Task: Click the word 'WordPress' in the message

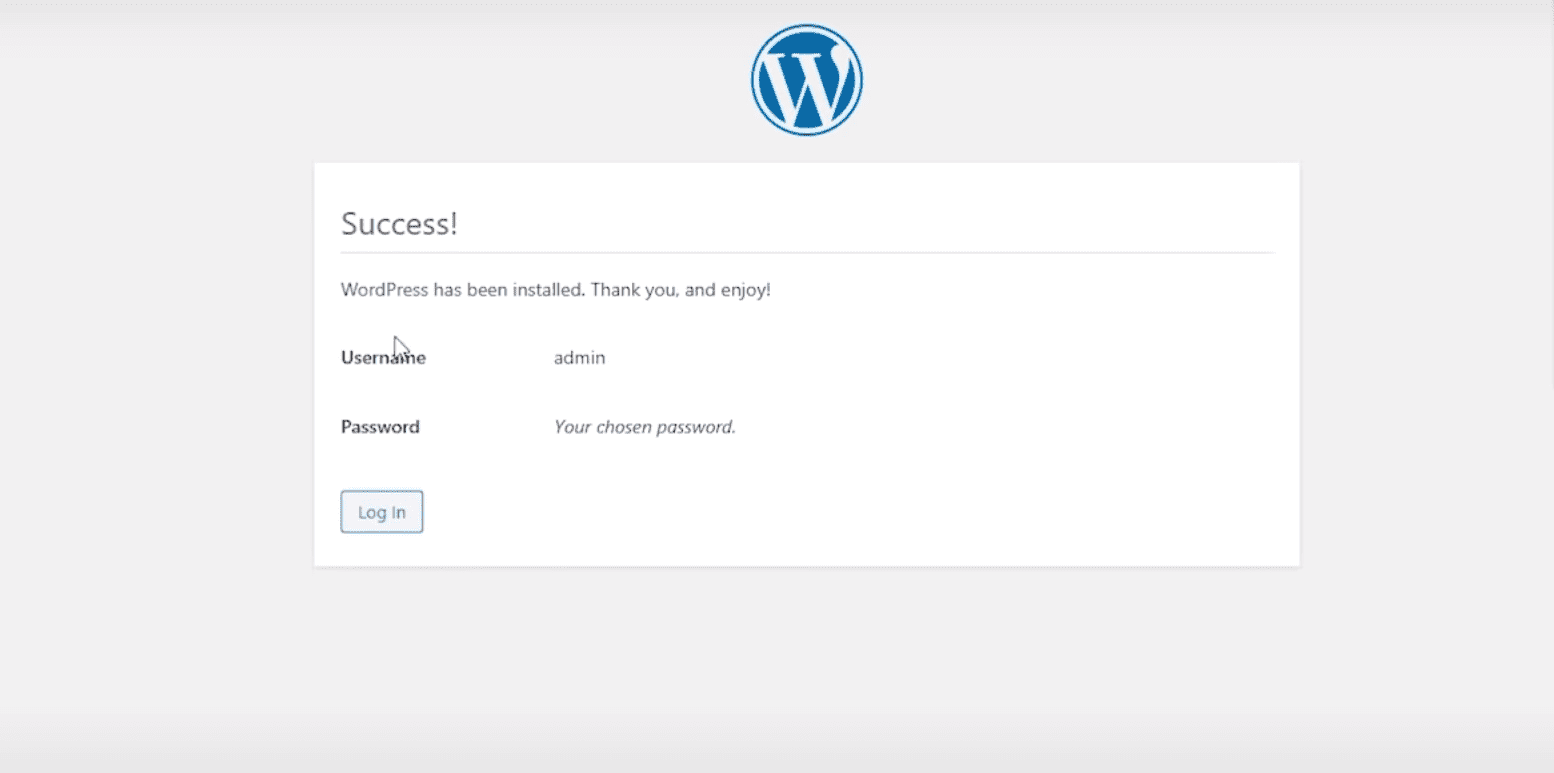Action: coord(385,290)
